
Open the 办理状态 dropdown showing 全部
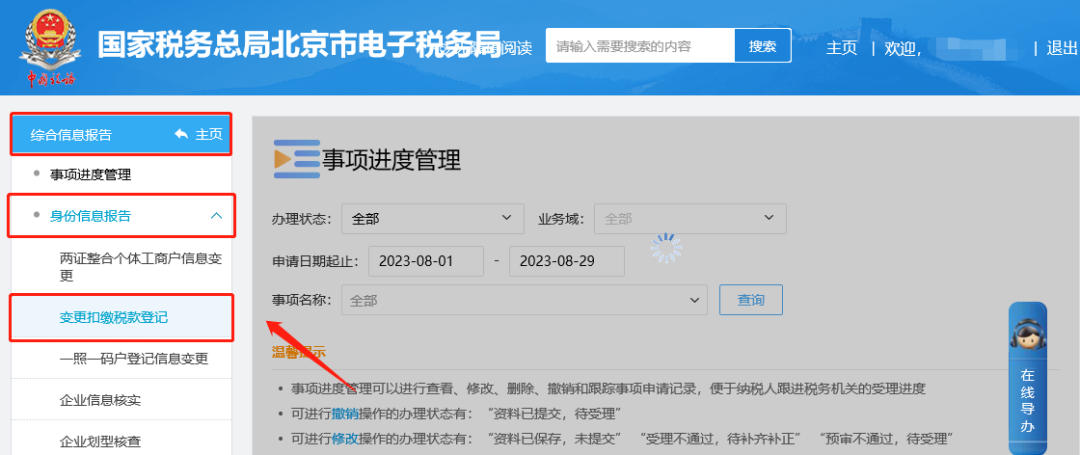[433, 219]
